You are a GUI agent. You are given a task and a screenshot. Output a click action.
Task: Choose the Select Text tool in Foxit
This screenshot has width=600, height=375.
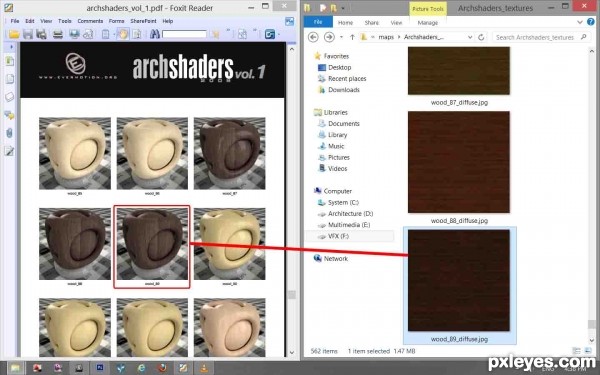(137, 34)
